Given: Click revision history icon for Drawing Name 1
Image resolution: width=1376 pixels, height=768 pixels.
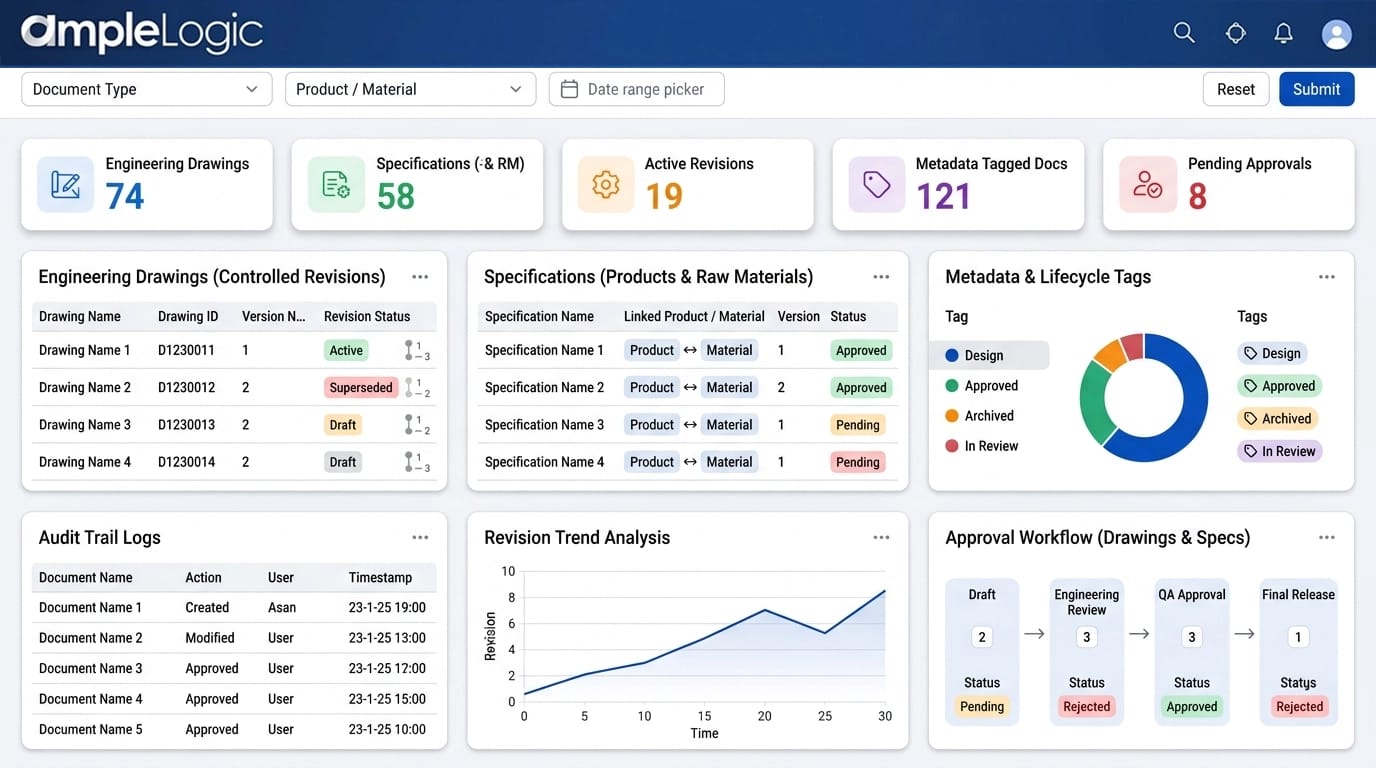Looking at the screenshot, I should 417,350.
